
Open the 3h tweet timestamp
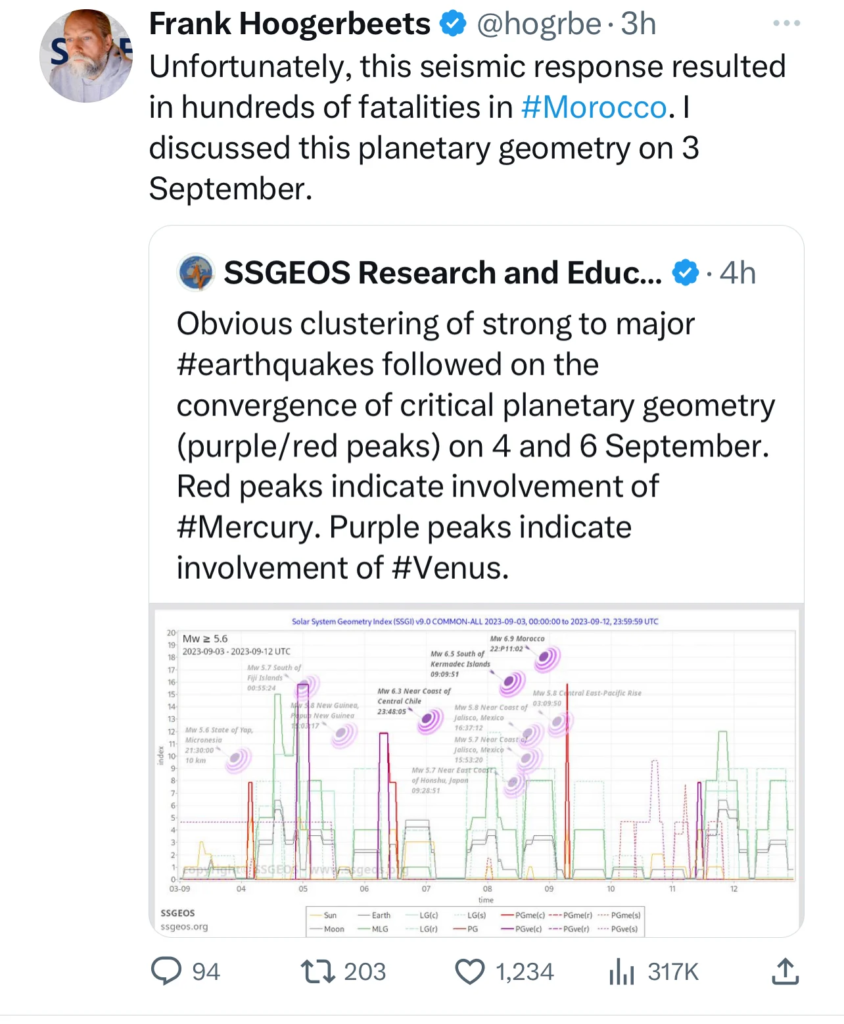pyautogui.click(x=638, y=24)
